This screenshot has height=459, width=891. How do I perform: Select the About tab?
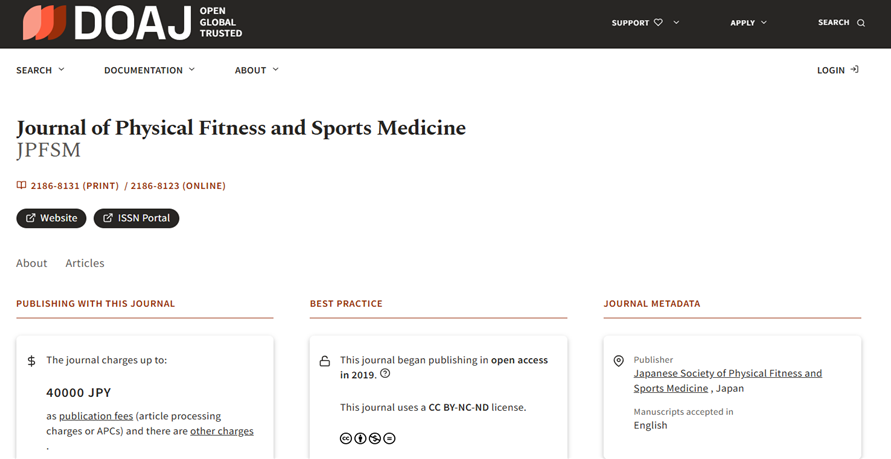click(31, 263)
